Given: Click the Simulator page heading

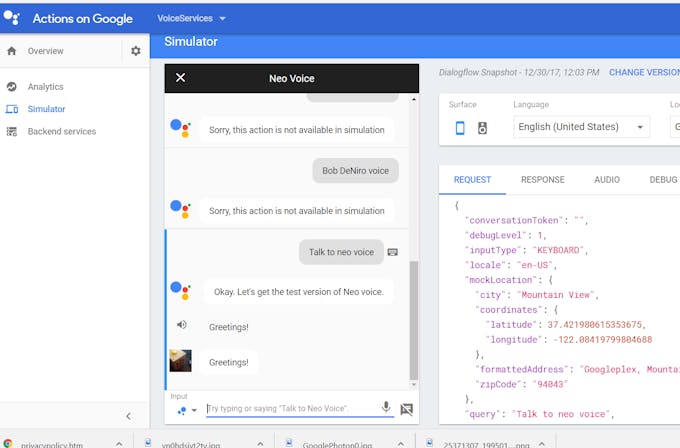Looking at the screenshot, I should tap(191, 42).
